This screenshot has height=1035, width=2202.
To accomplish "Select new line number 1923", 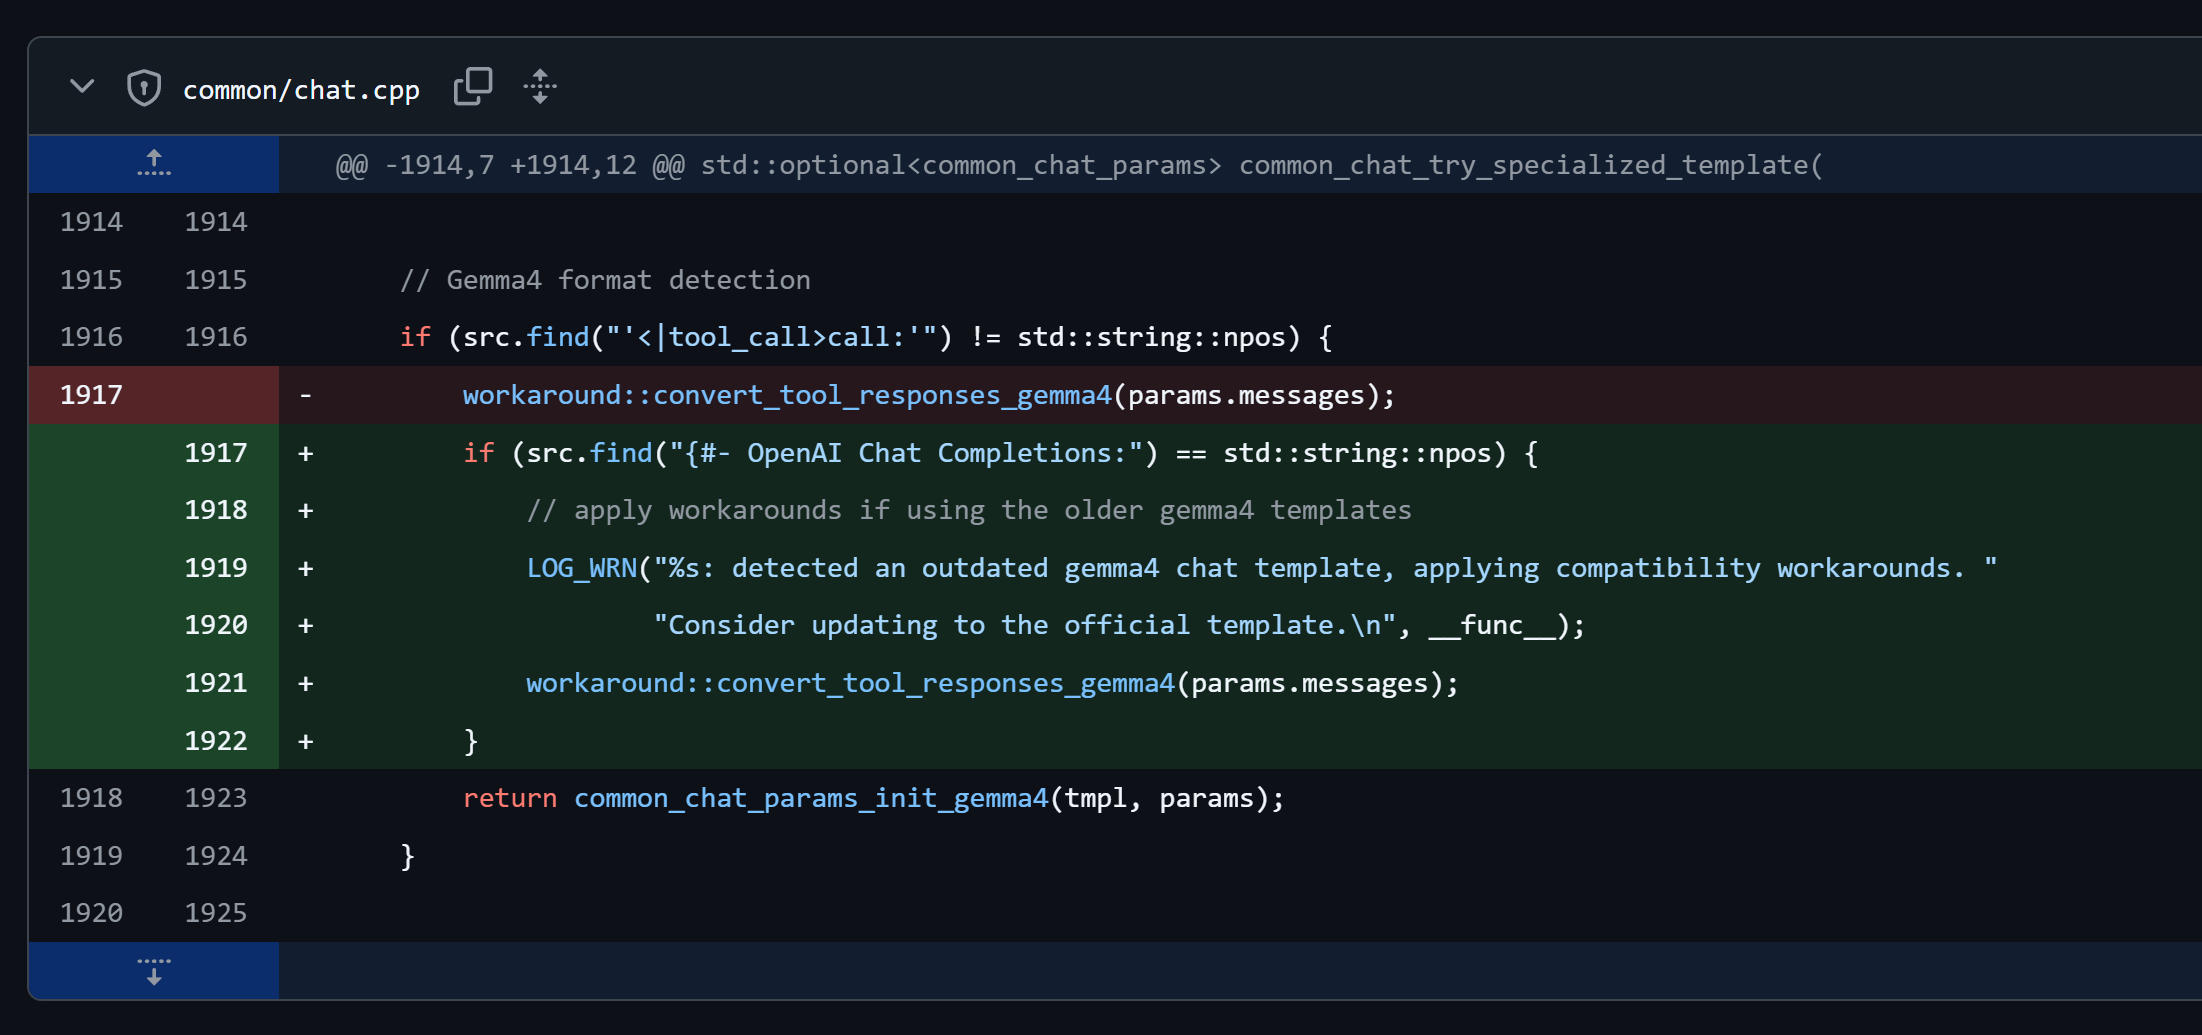I will tap(216, 798).
